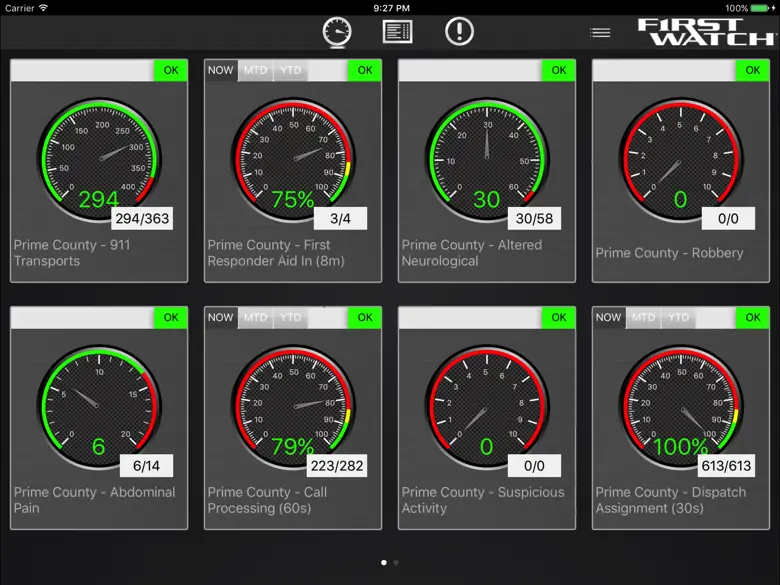Select Prime County - Dispatch Assignment (30s) title
The image size is (780, 585).
tap(671, 500)
